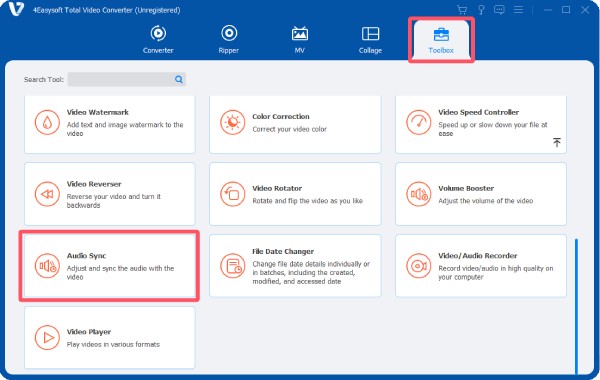This screenshot has width=600, height=380.
Task: Minimize the application window
Action: tap(548, 10)
